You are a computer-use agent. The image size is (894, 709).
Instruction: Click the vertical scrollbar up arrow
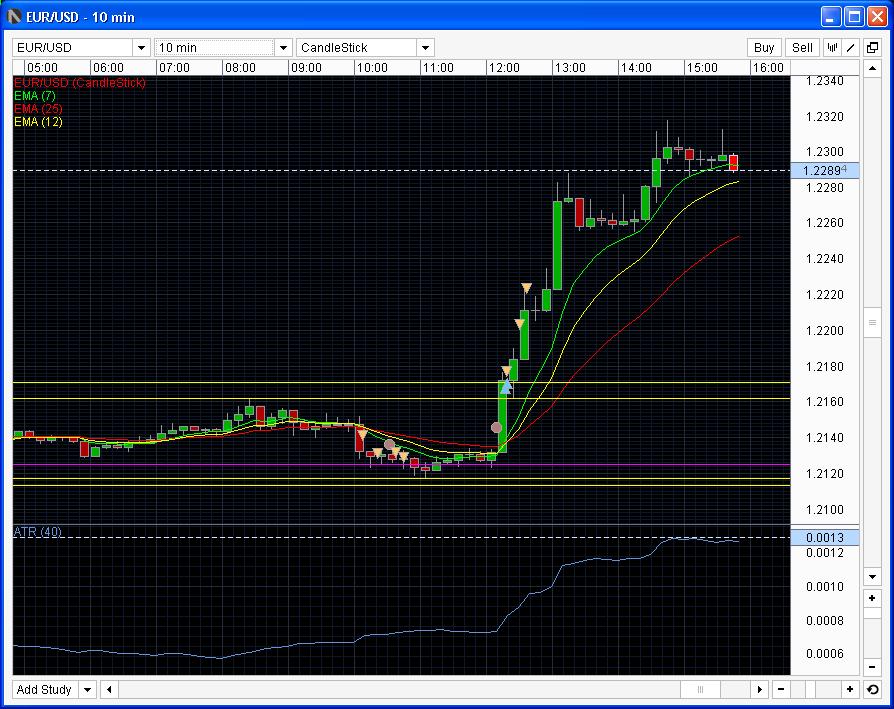point(872,69)
